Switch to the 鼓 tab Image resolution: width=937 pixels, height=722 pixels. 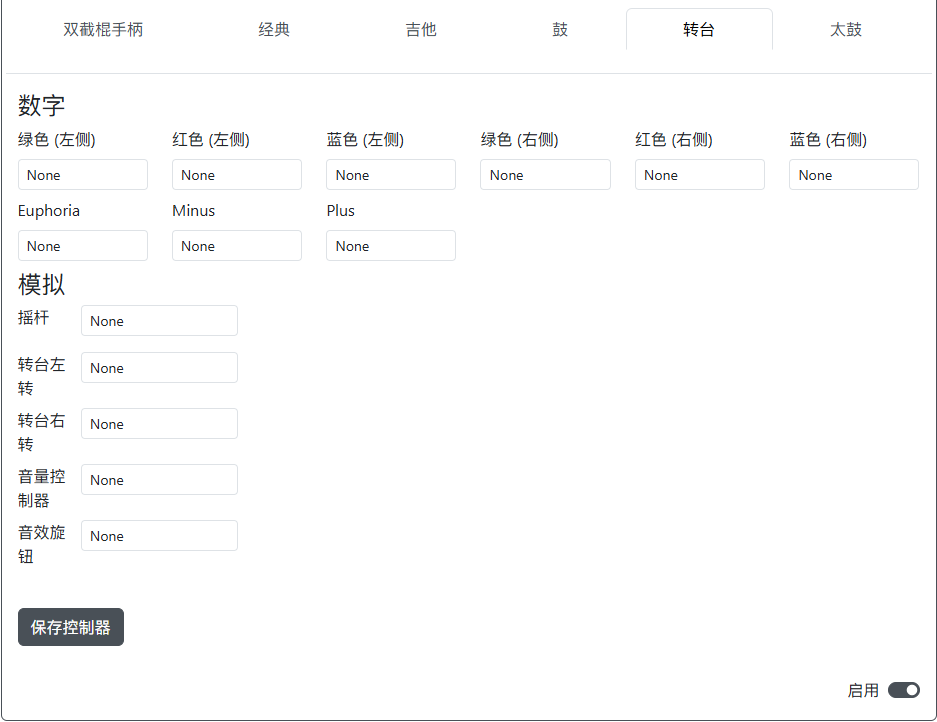click(x=560, y=29)
